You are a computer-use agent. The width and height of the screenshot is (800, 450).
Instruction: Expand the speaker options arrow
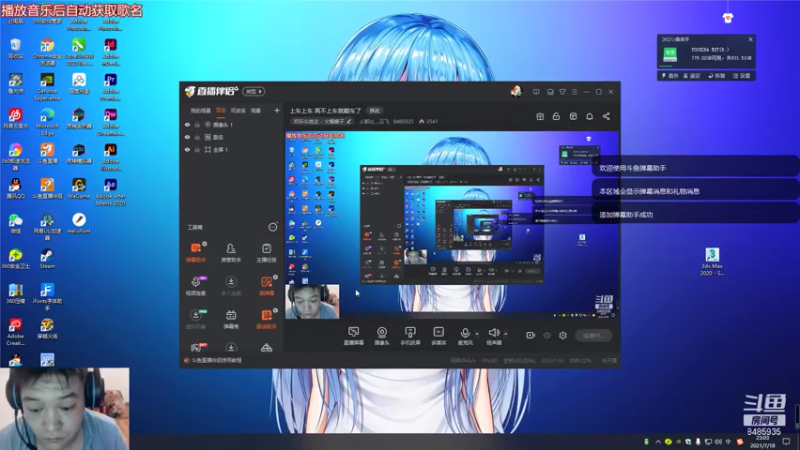click(506, 334)
